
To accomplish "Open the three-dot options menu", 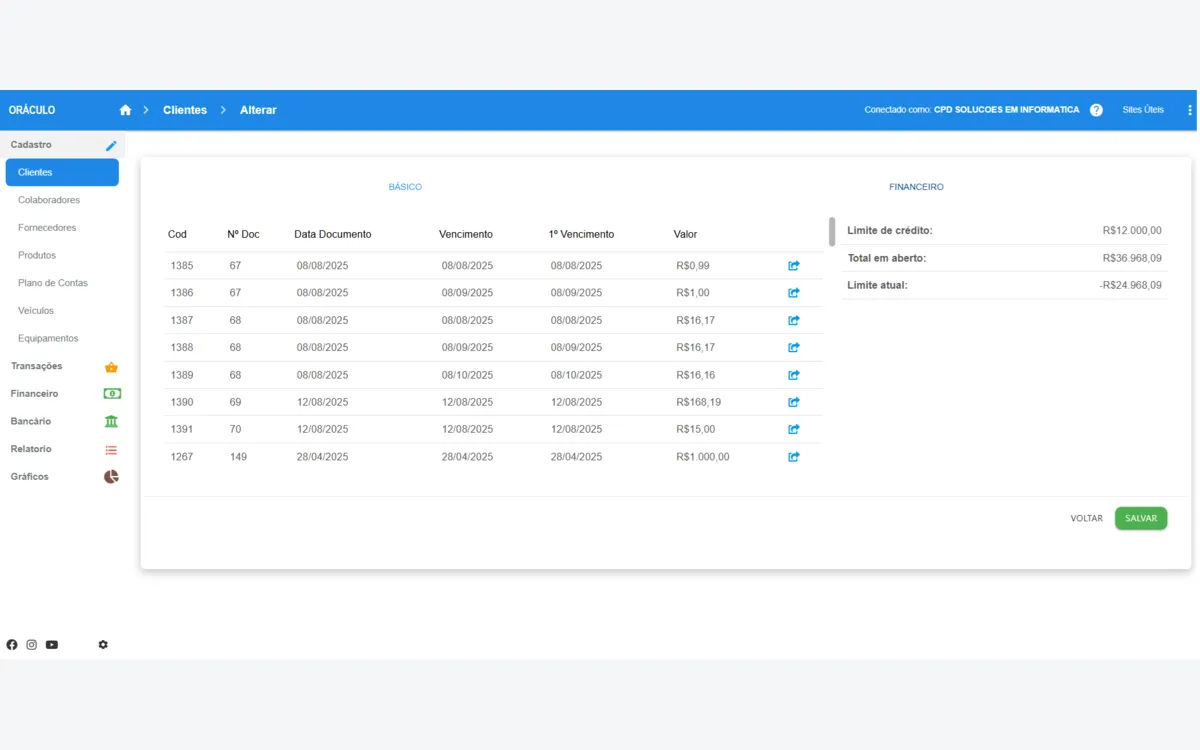I will [1189, 110].
